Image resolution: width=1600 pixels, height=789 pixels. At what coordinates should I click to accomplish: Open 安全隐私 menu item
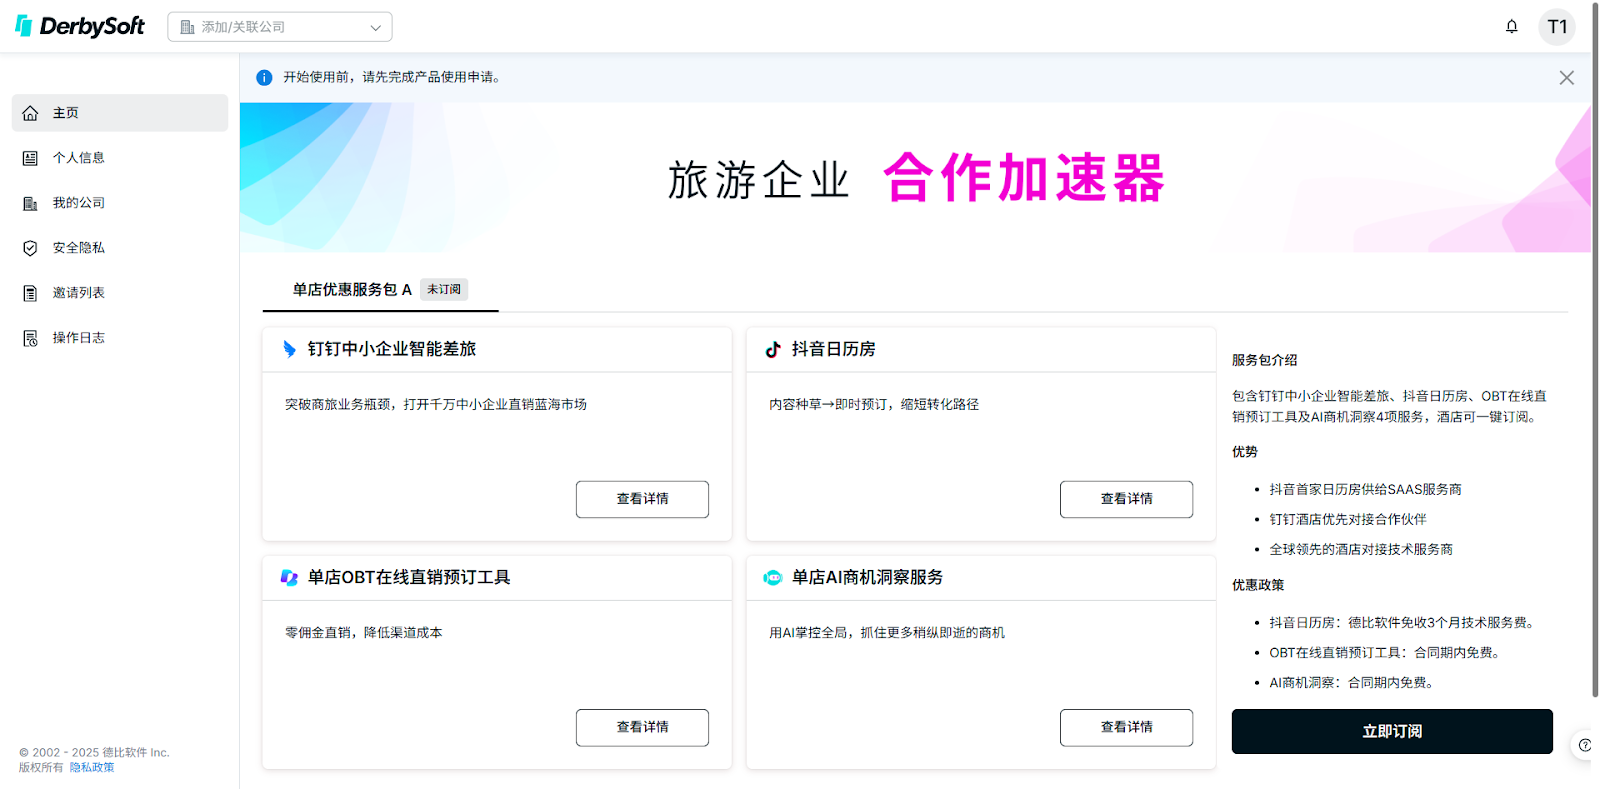[x=120, y=248]
